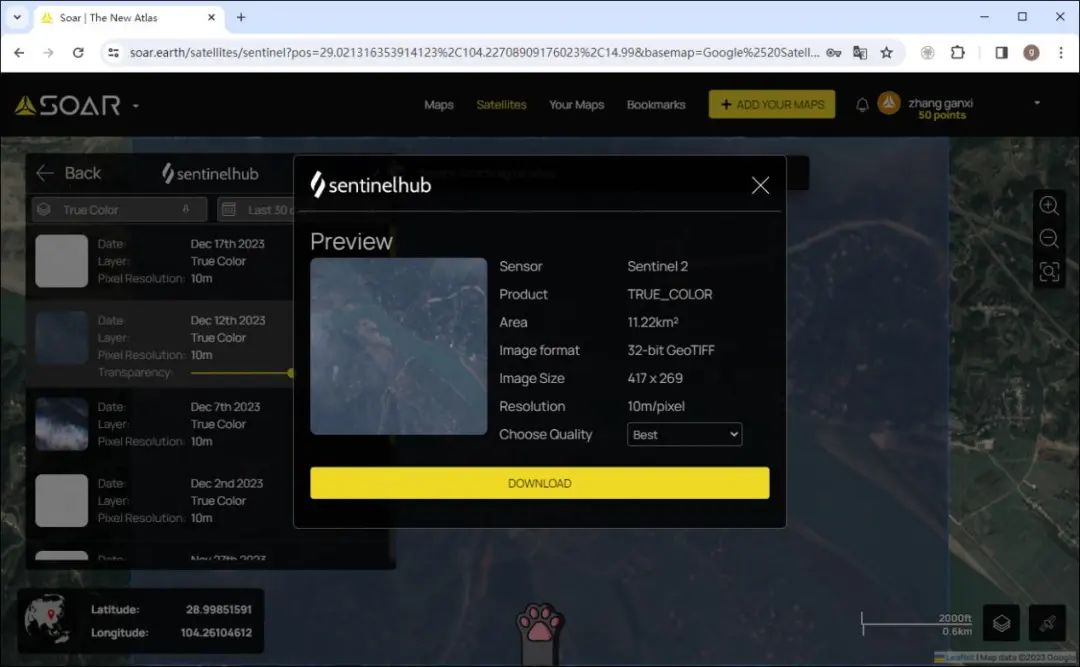Select the Dec 2nd 2023 image thumbnail
The image size is (1080, 667).
[61, 500]
